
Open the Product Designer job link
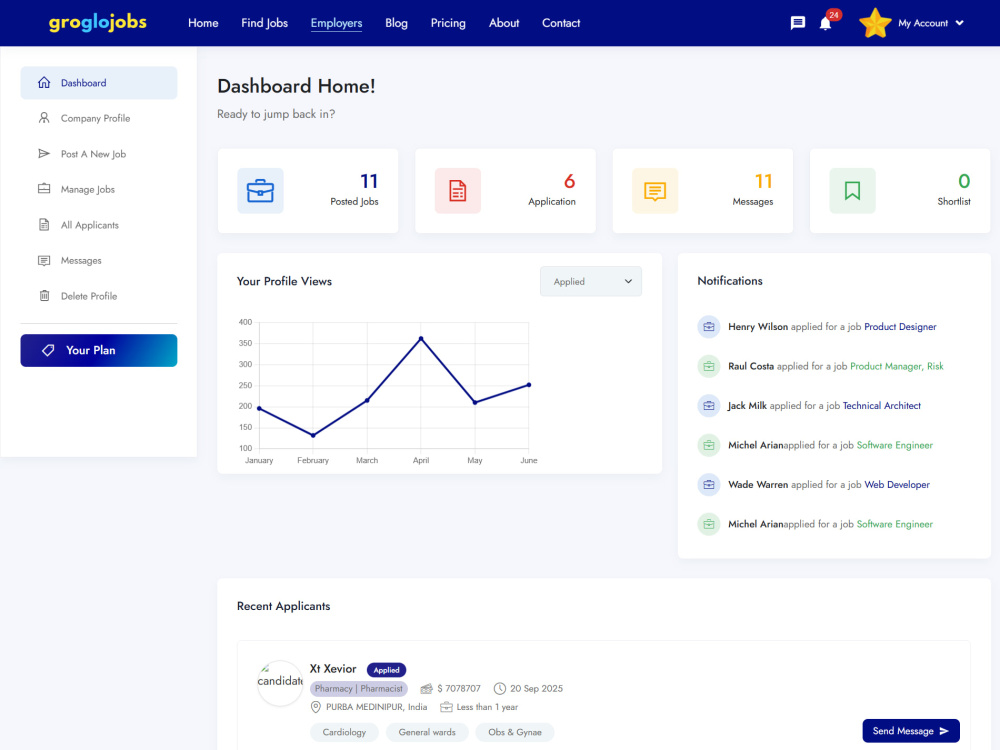[900, 327]
